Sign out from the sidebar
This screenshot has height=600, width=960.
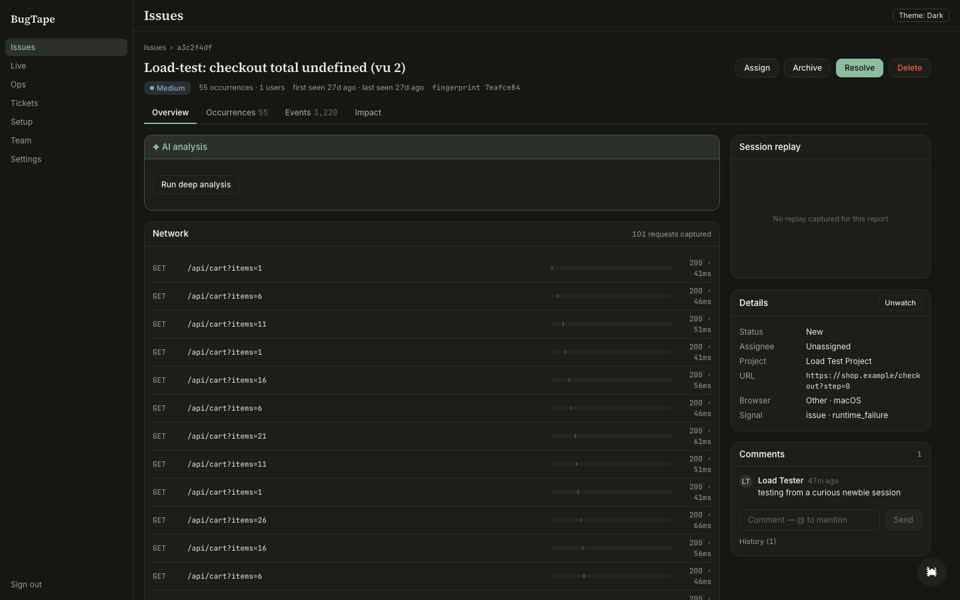(26, 585)
